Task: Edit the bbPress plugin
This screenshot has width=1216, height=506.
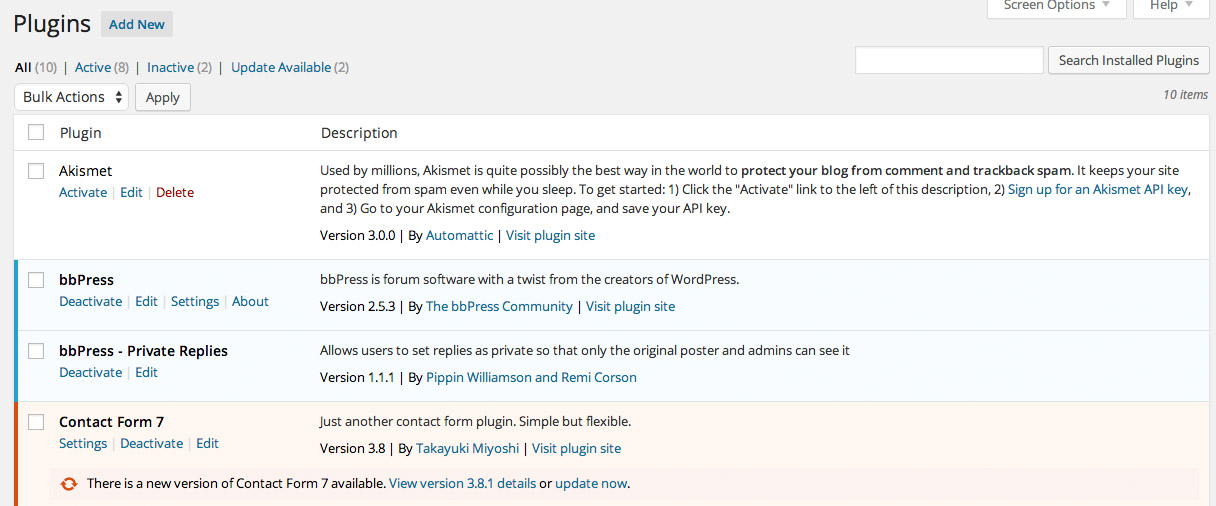Action: 146,301
